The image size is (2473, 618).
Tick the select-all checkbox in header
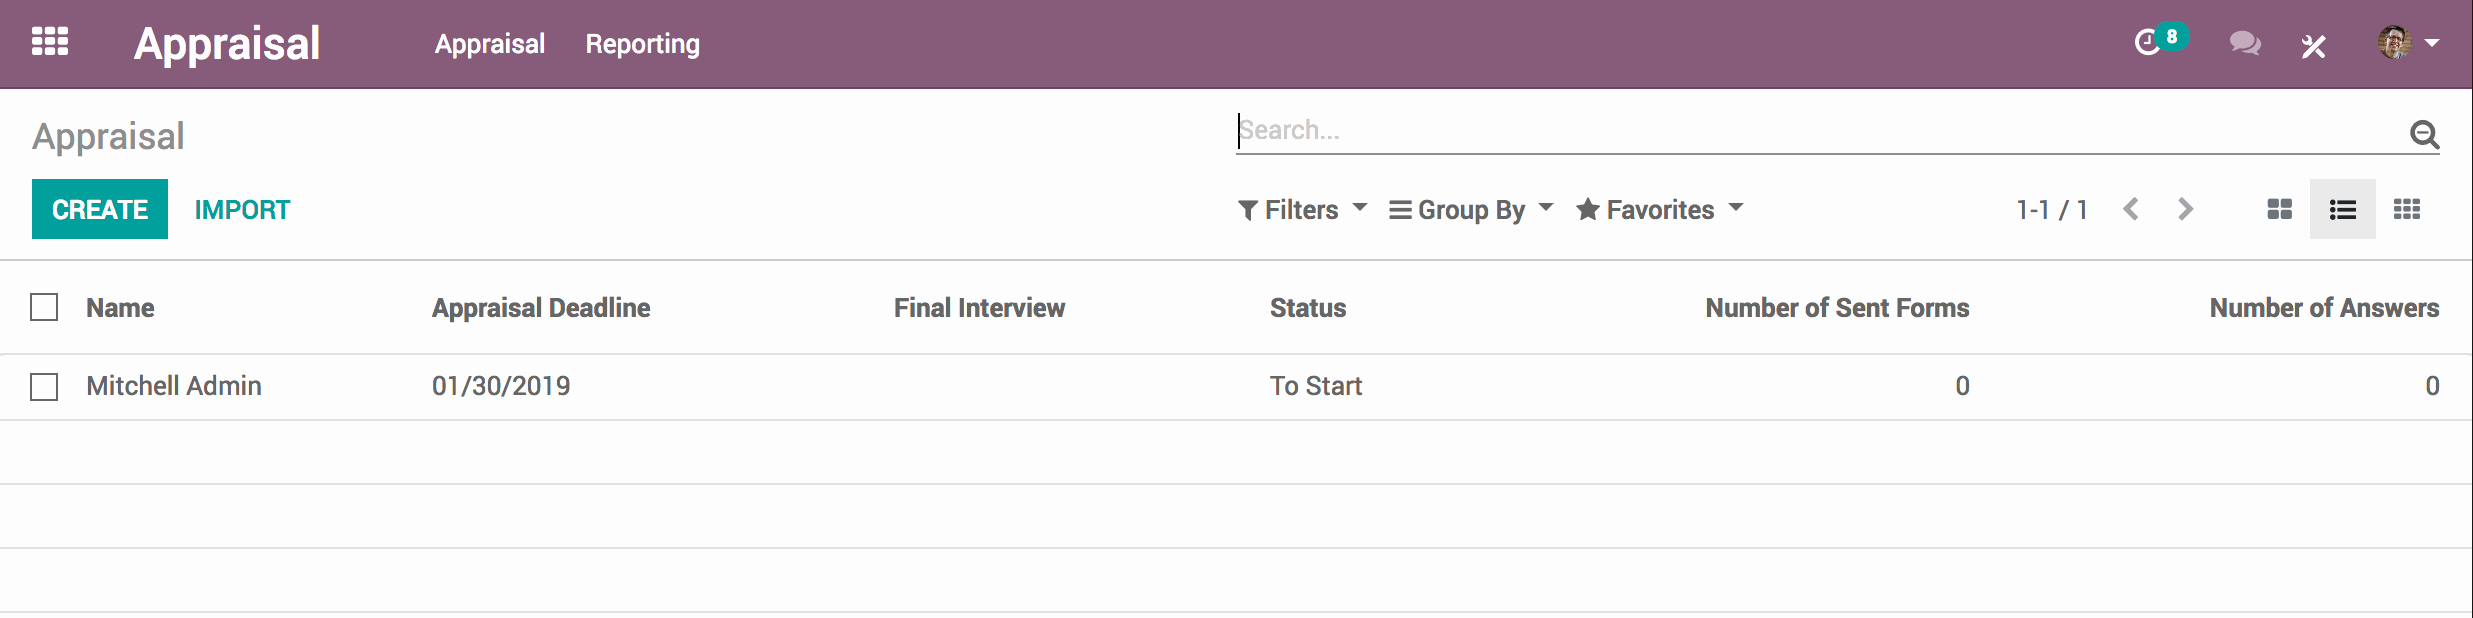[x=44, y=307]
